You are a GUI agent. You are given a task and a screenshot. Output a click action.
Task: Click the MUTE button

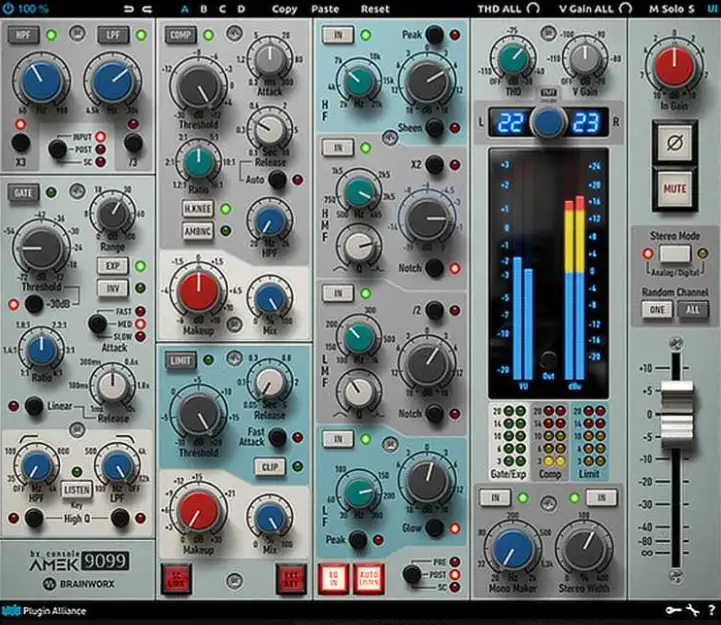point(675,189)
